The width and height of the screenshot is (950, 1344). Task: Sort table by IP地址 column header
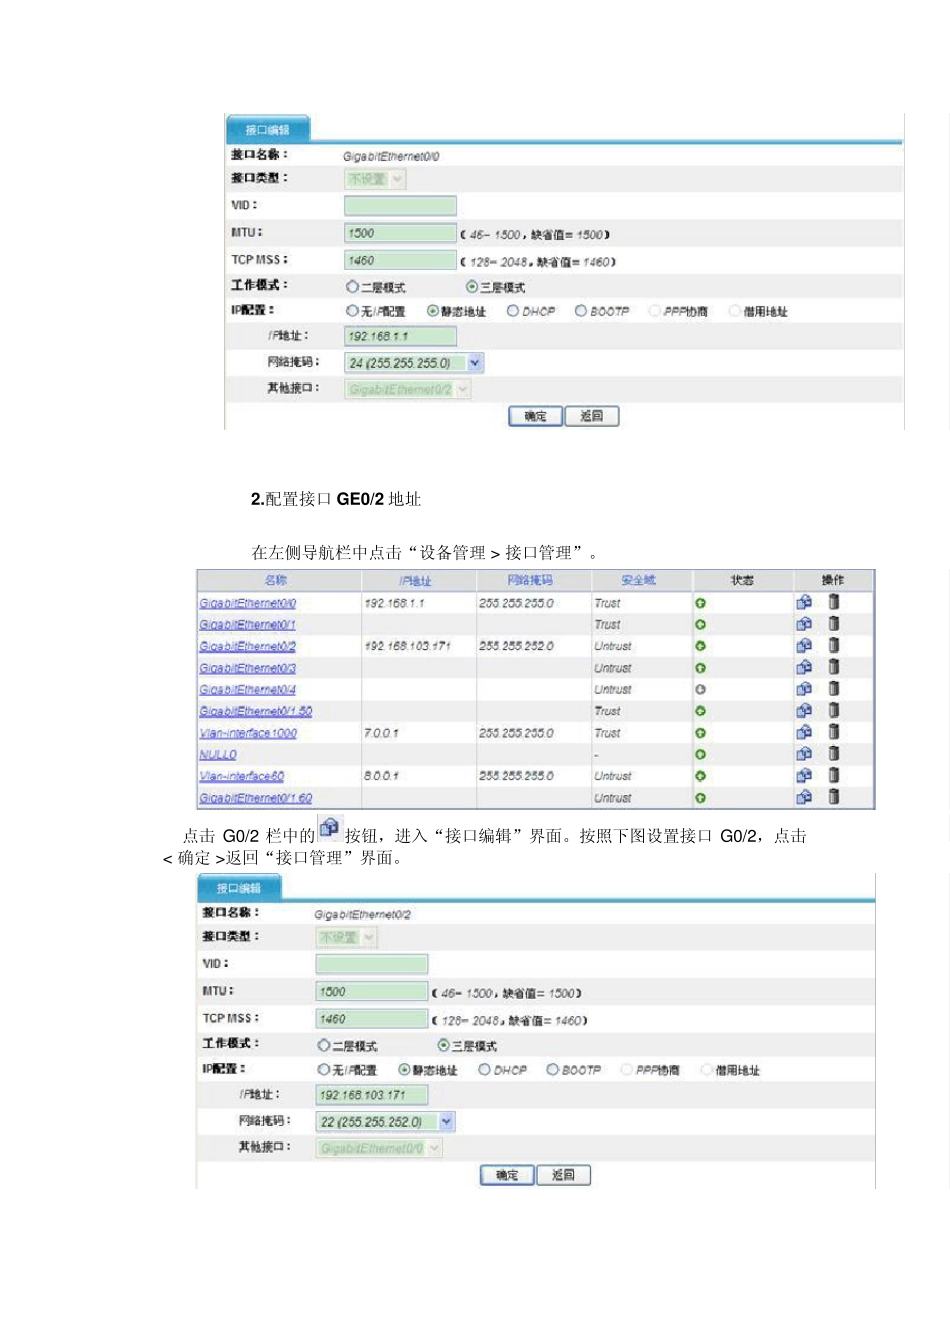tap(416, 580)
